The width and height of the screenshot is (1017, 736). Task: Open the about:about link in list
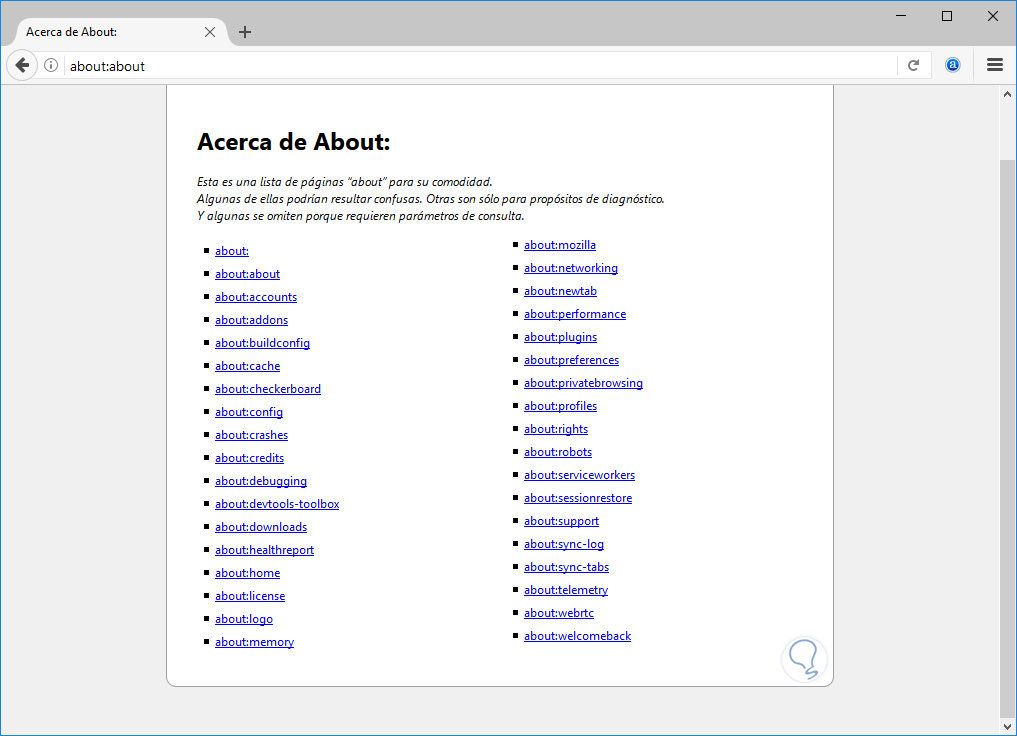(x=247, y=274)
